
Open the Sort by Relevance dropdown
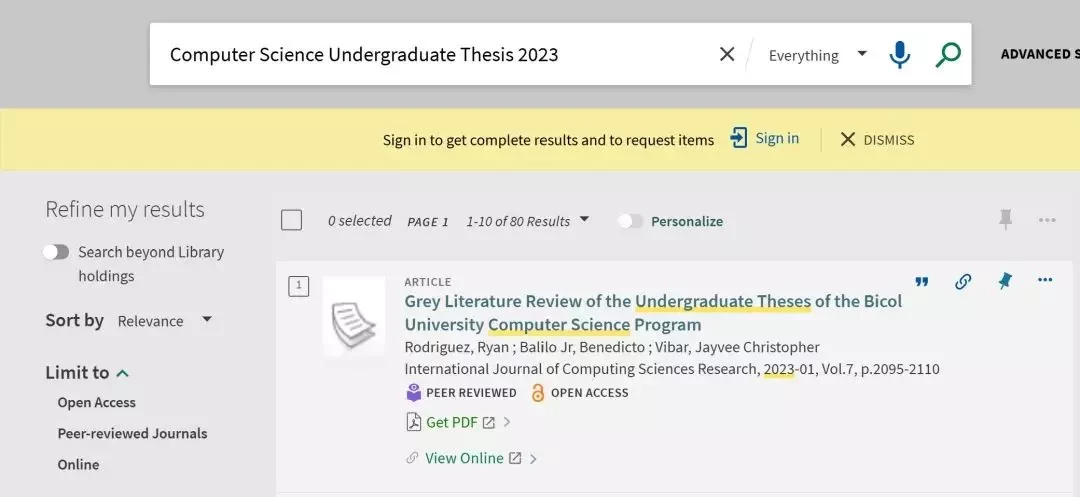[x=165, y=321]
